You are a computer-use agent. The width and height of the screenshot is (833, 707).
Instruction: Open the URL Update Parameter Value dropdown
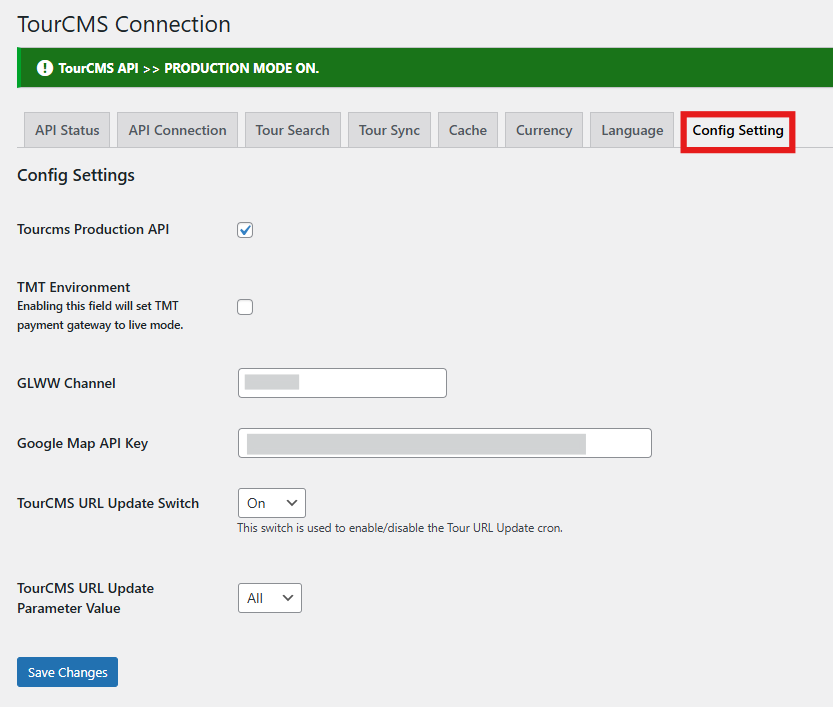tap(270, 598)
